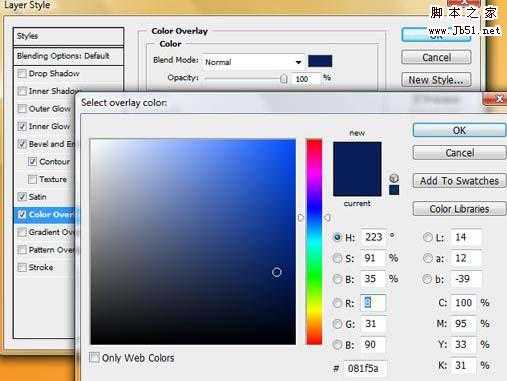This screenshot has height=381, width=507.
Task: Close the Select overlay color dialog
Action: point(496,99)
